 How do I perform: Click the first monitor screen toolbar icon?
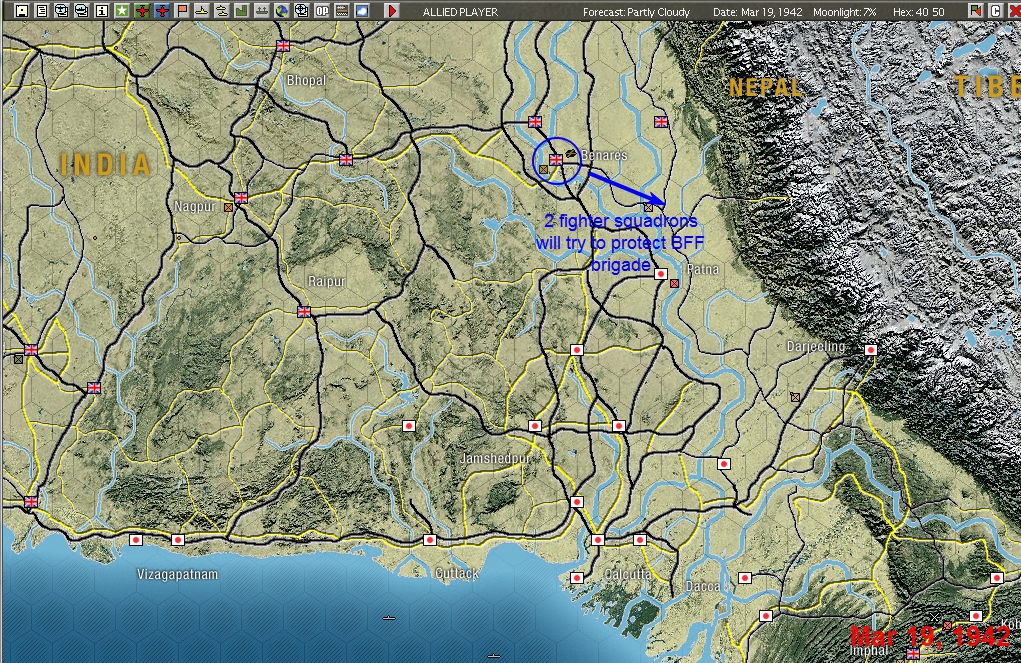coord(62,10)
